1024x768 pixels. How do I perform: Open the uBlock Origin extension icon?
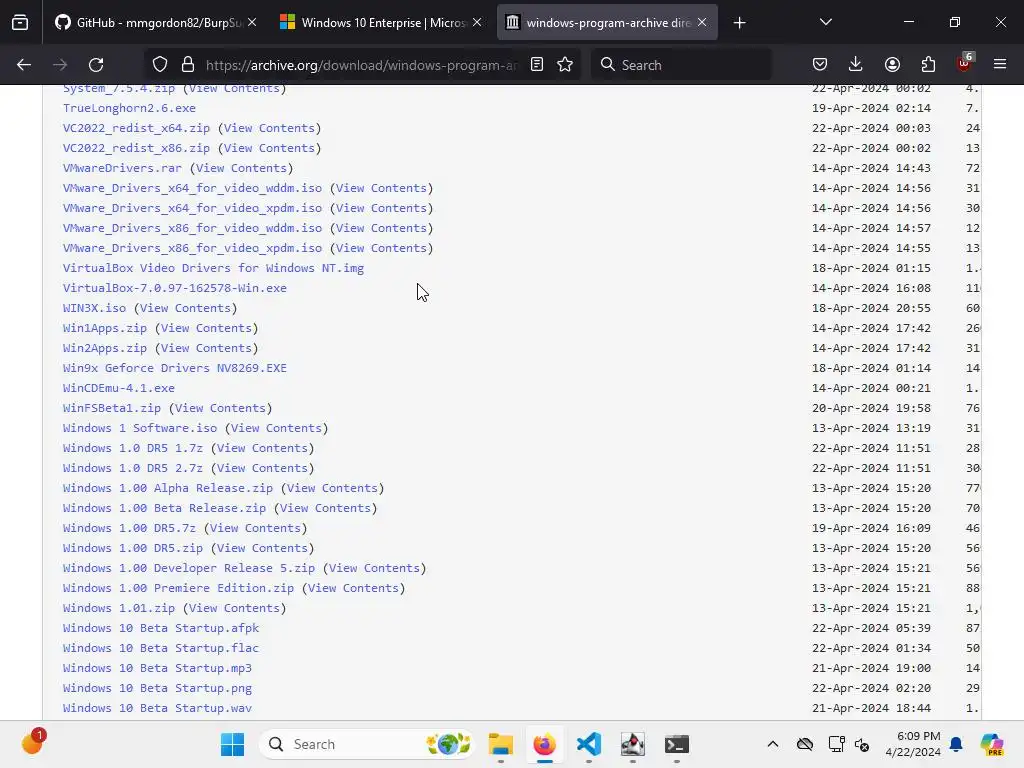pos(964,63)
